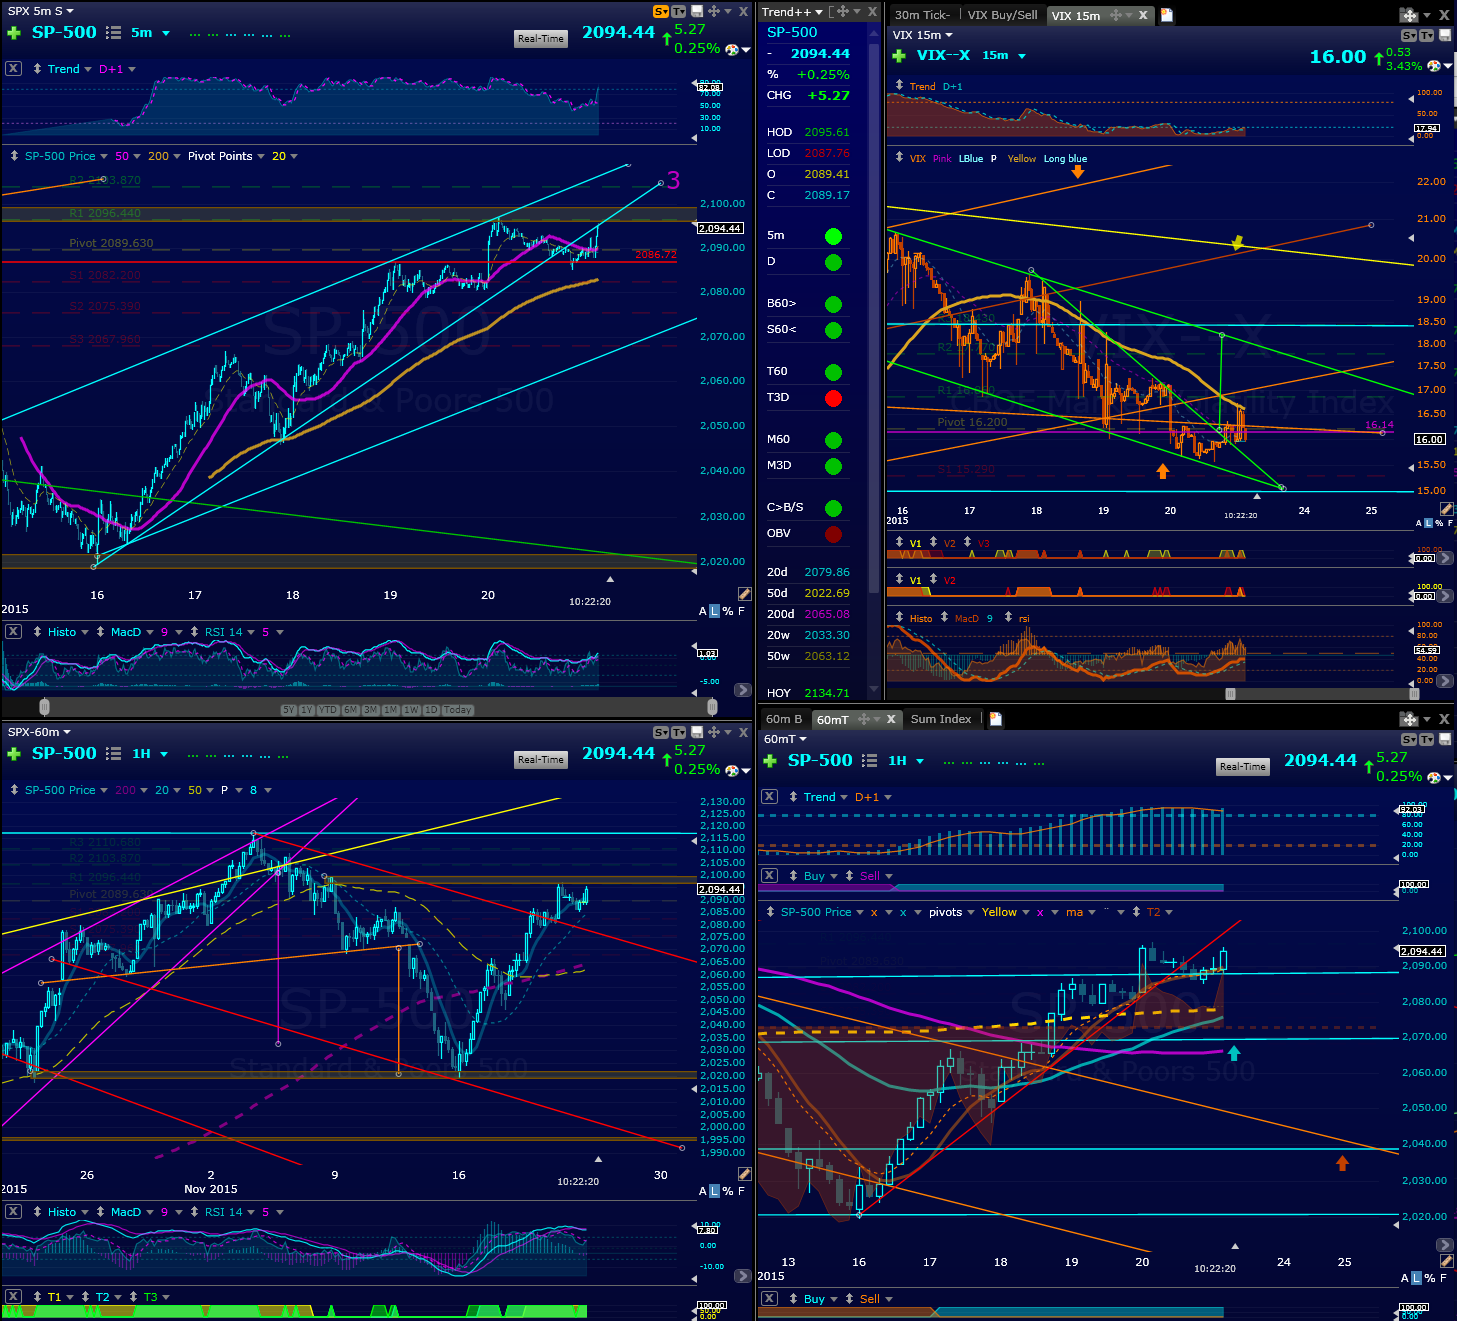The image size is (1457, 1321).
Task: Open symbol list icon beside SP-500 in 5m chart
Action: pyautogui.click(x=114, y=33)
